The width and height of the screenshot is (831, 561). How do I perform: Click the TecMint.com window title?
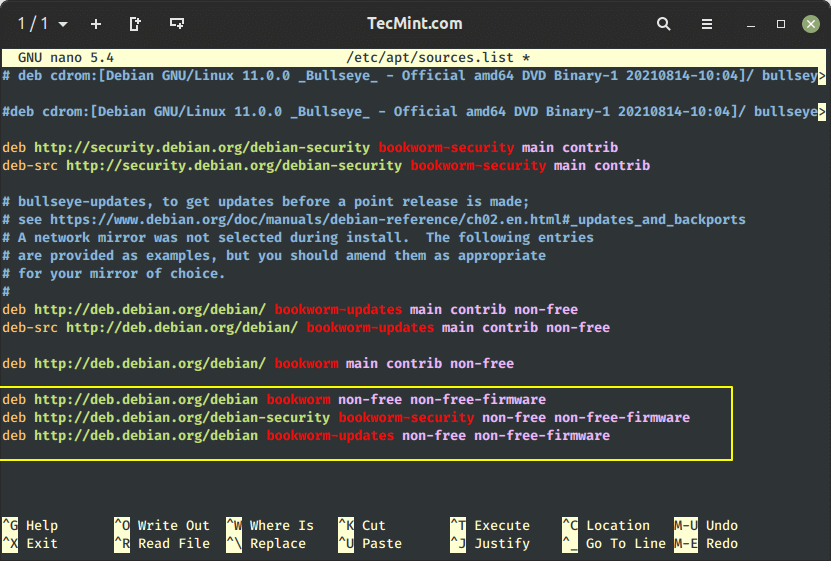[x=414, y=24]
